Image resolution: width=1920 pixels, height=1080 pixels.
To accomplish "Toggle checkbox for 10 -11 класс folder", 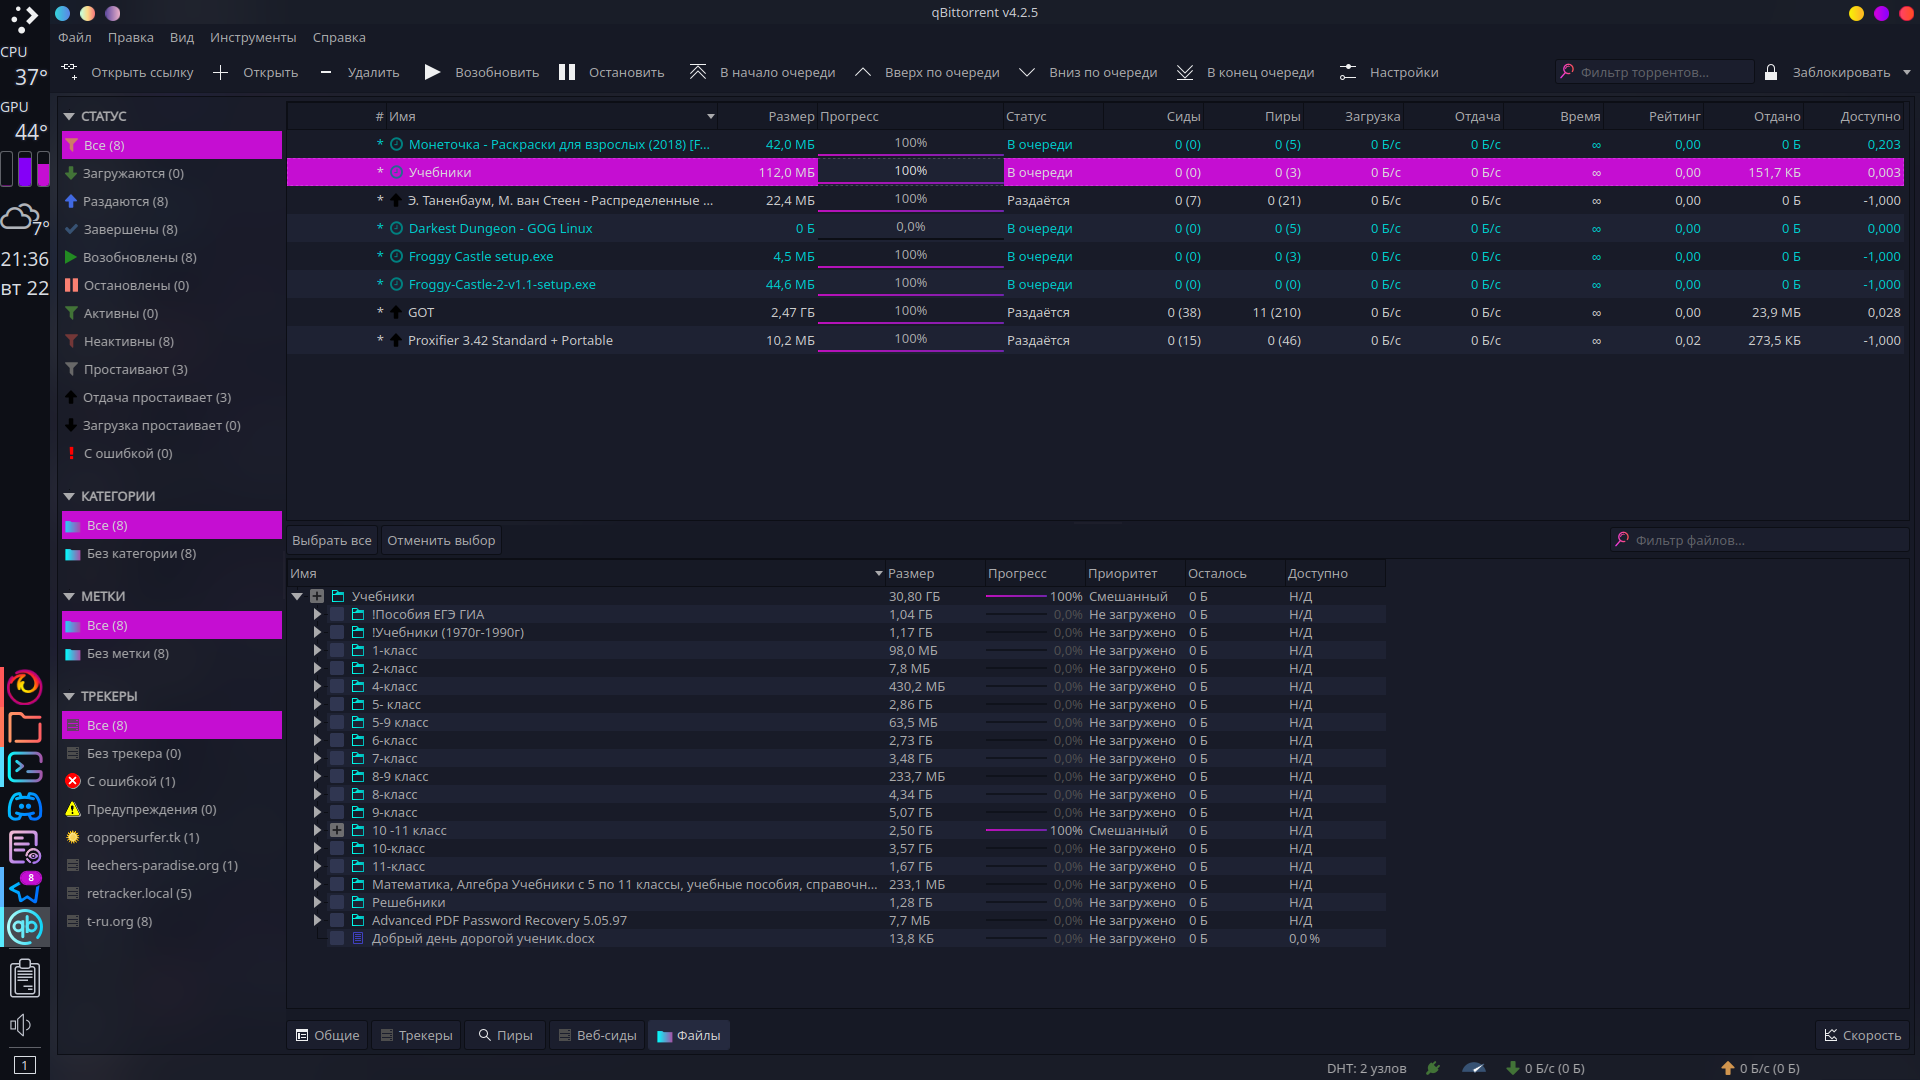I will [x=337, y=830].
